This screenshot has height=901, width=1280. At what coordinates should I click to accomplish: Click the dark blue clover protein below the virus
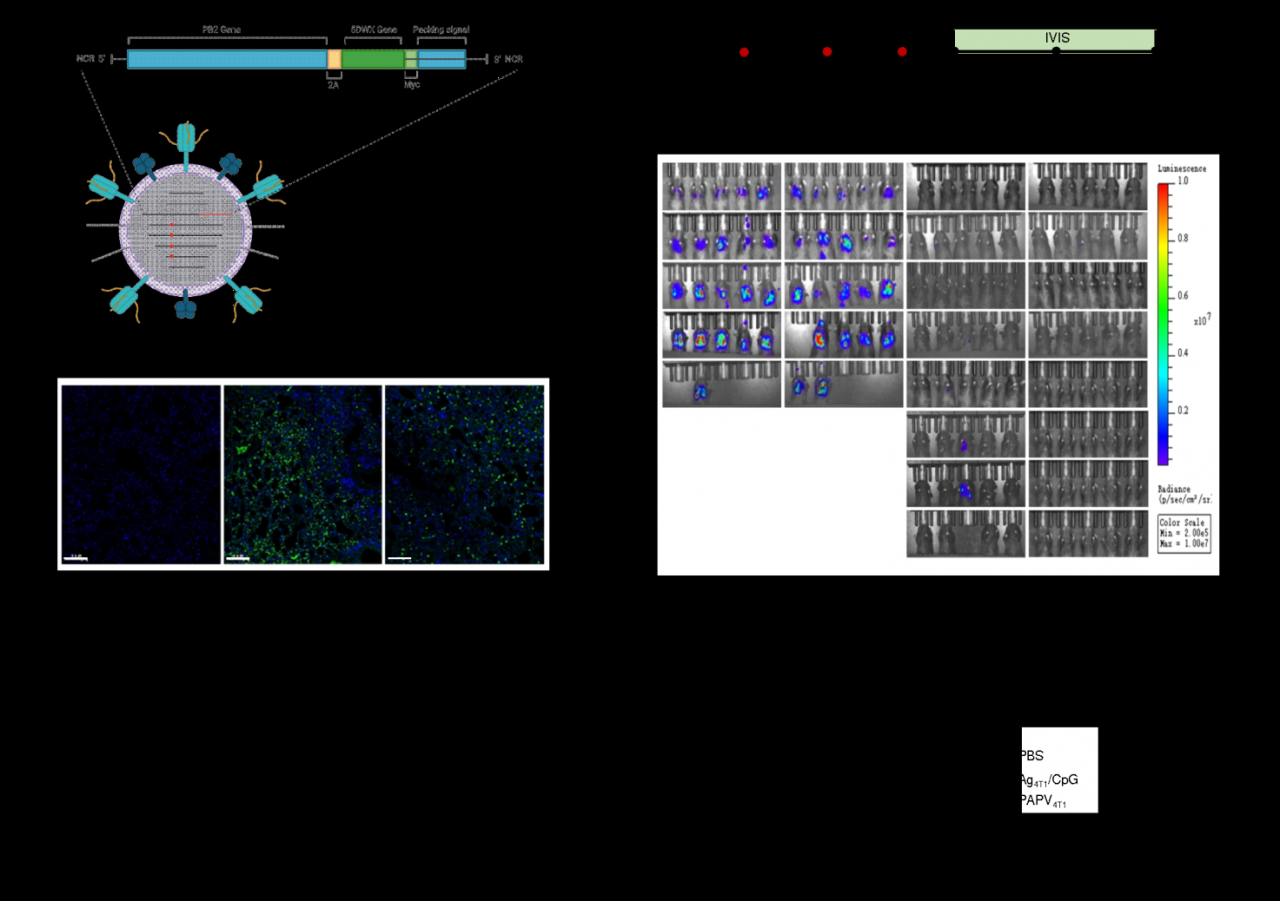pos(186,306)
